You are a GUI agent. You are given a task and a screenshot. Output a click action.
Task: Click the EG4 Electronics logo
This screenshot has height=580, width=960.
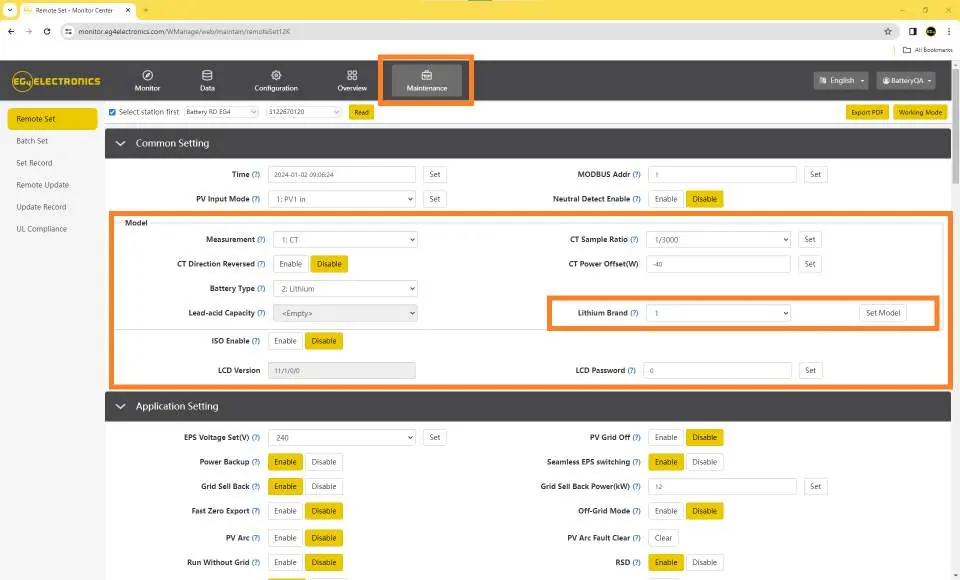pyautogui.click(x=56, y=81)
